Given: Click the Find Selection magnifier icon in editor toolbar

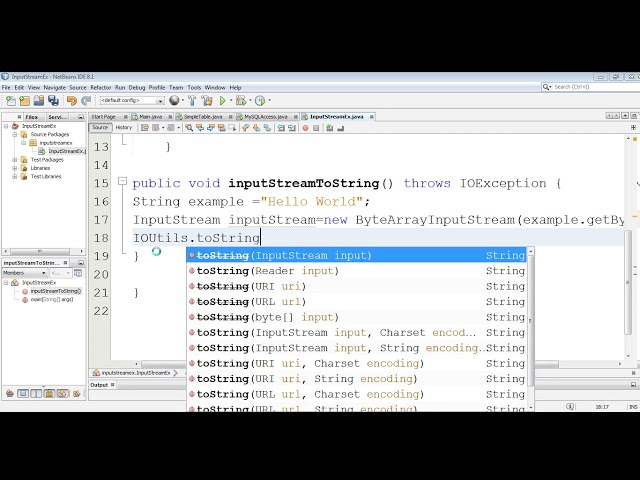Looking at the screenshot, I should point(189,128).
